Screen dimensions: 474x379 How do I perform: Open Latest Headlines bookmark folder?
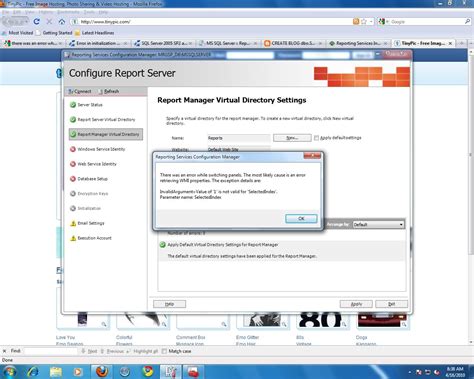click(x=95, y=33)
